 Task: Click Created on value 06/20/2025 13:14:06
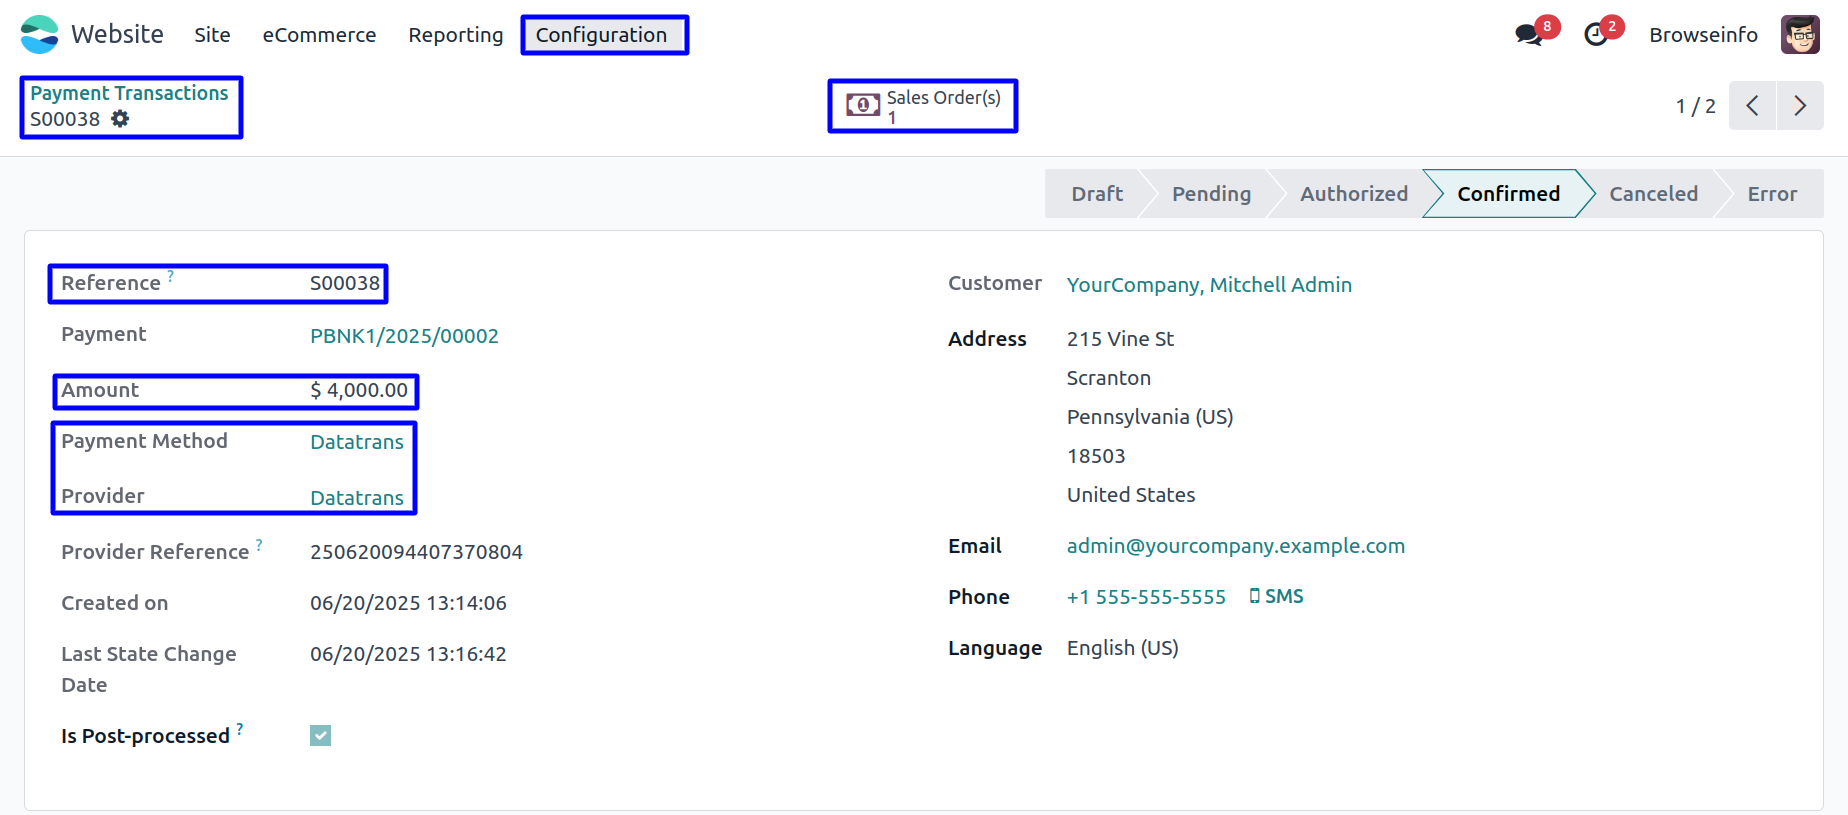point(408,603)
